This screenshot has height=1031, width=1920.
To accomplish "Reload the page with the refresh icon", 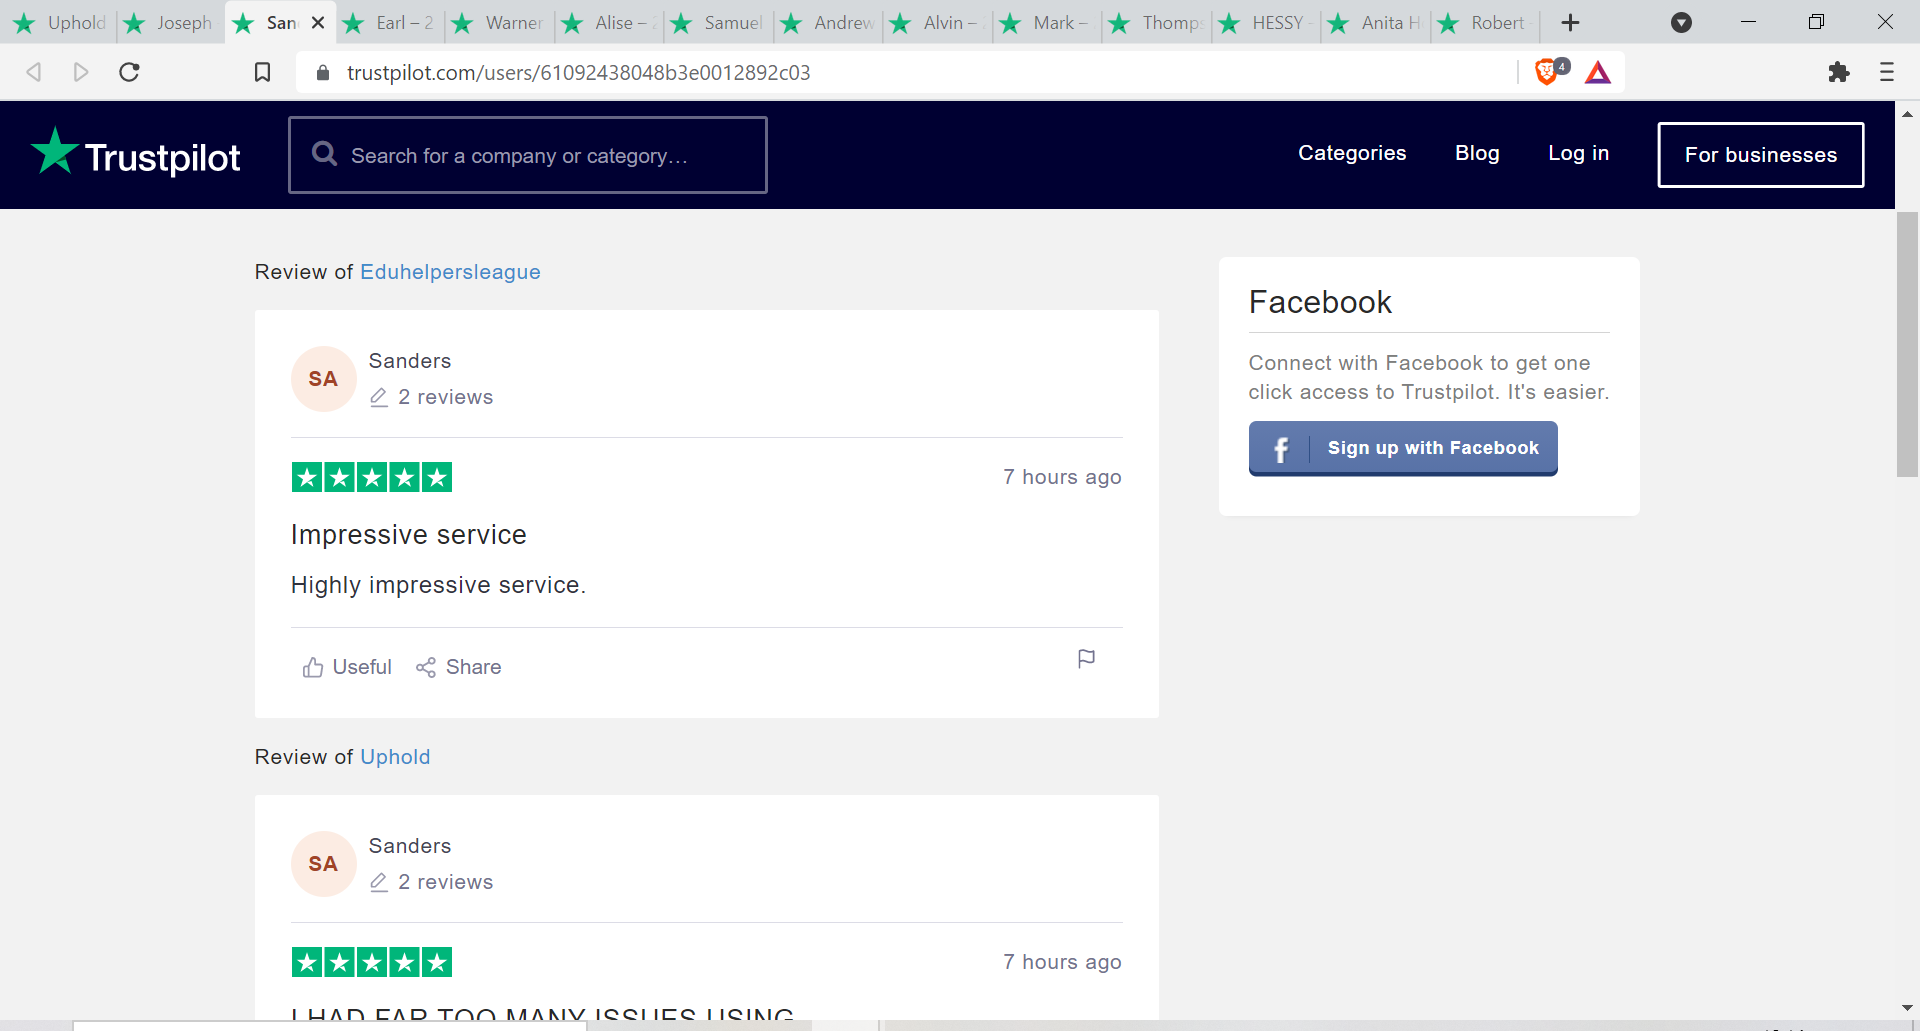I will (x=129, y=72).
